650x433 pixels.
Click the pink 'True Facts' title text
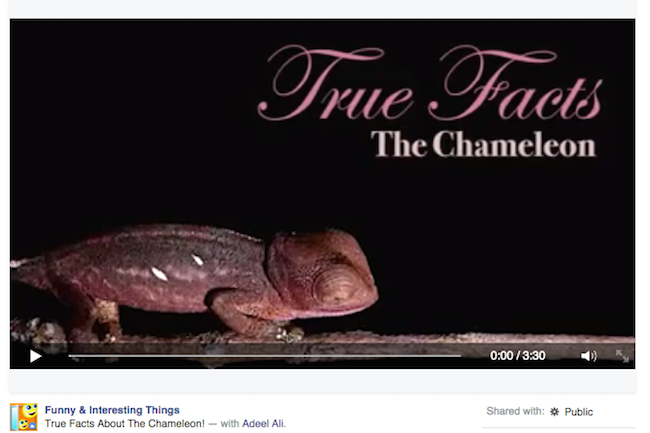pos(430,83)
